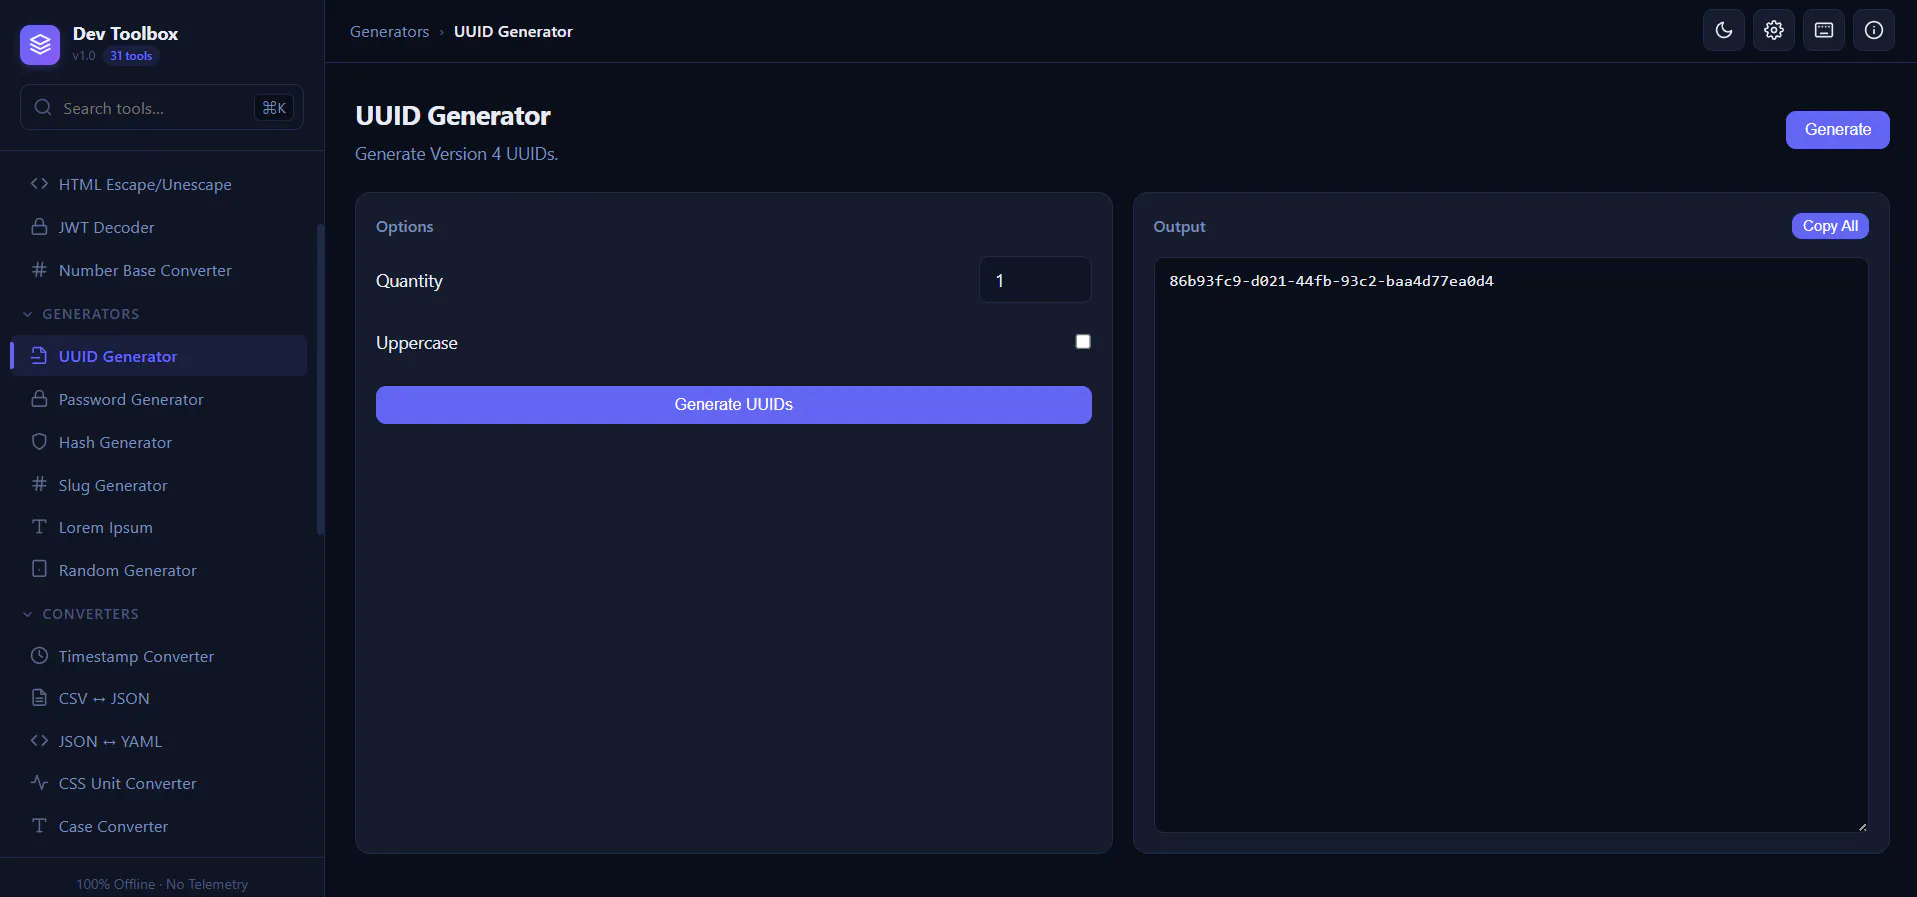Image resolution: width=1917 pixels, height=897 pixels.
Task: Open JSON ↔ YAML converter
Action: click(x=159, y=741)
